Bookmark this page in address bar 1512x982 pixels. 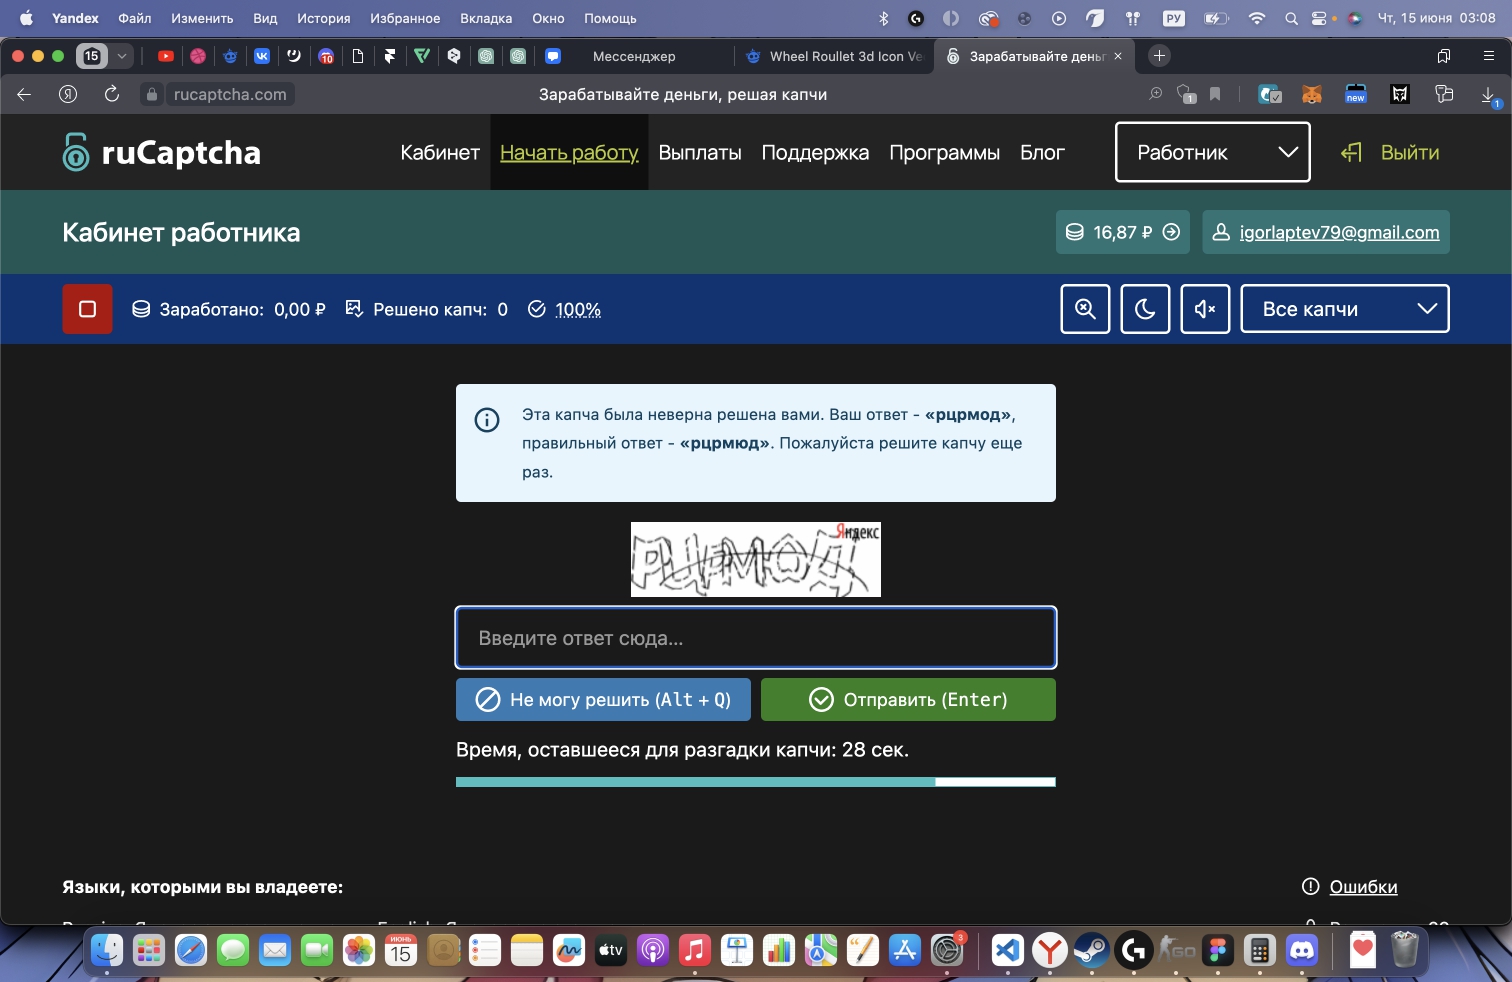point(1215,94)
